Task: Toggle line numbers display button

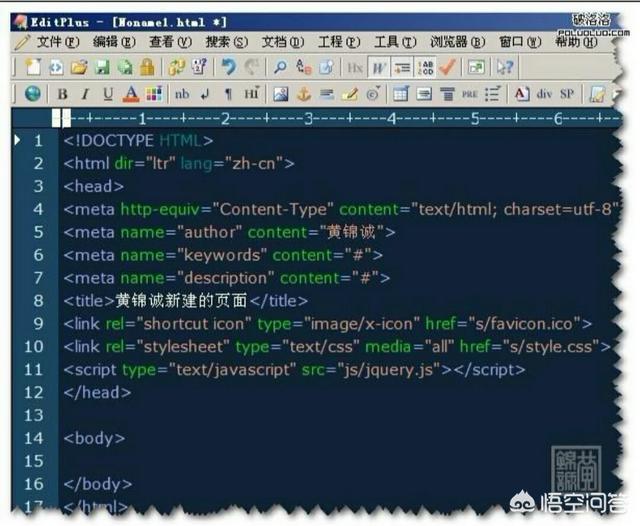Action: 425,67
